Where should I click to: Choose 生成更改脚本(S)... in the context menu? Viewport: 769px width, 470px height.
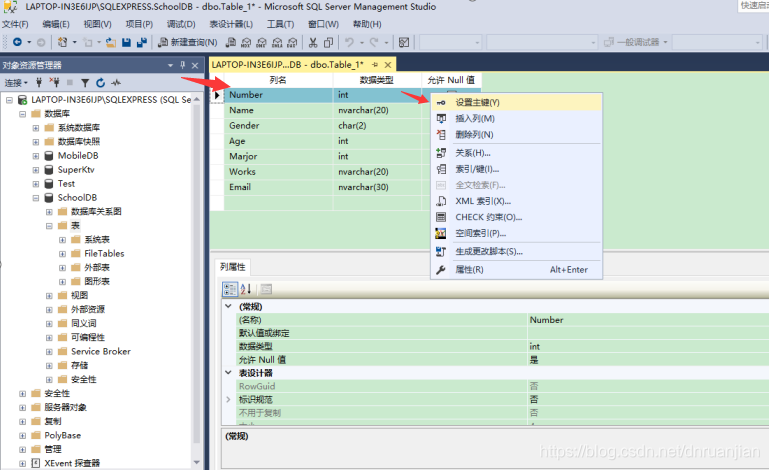[x=516, y=252]
